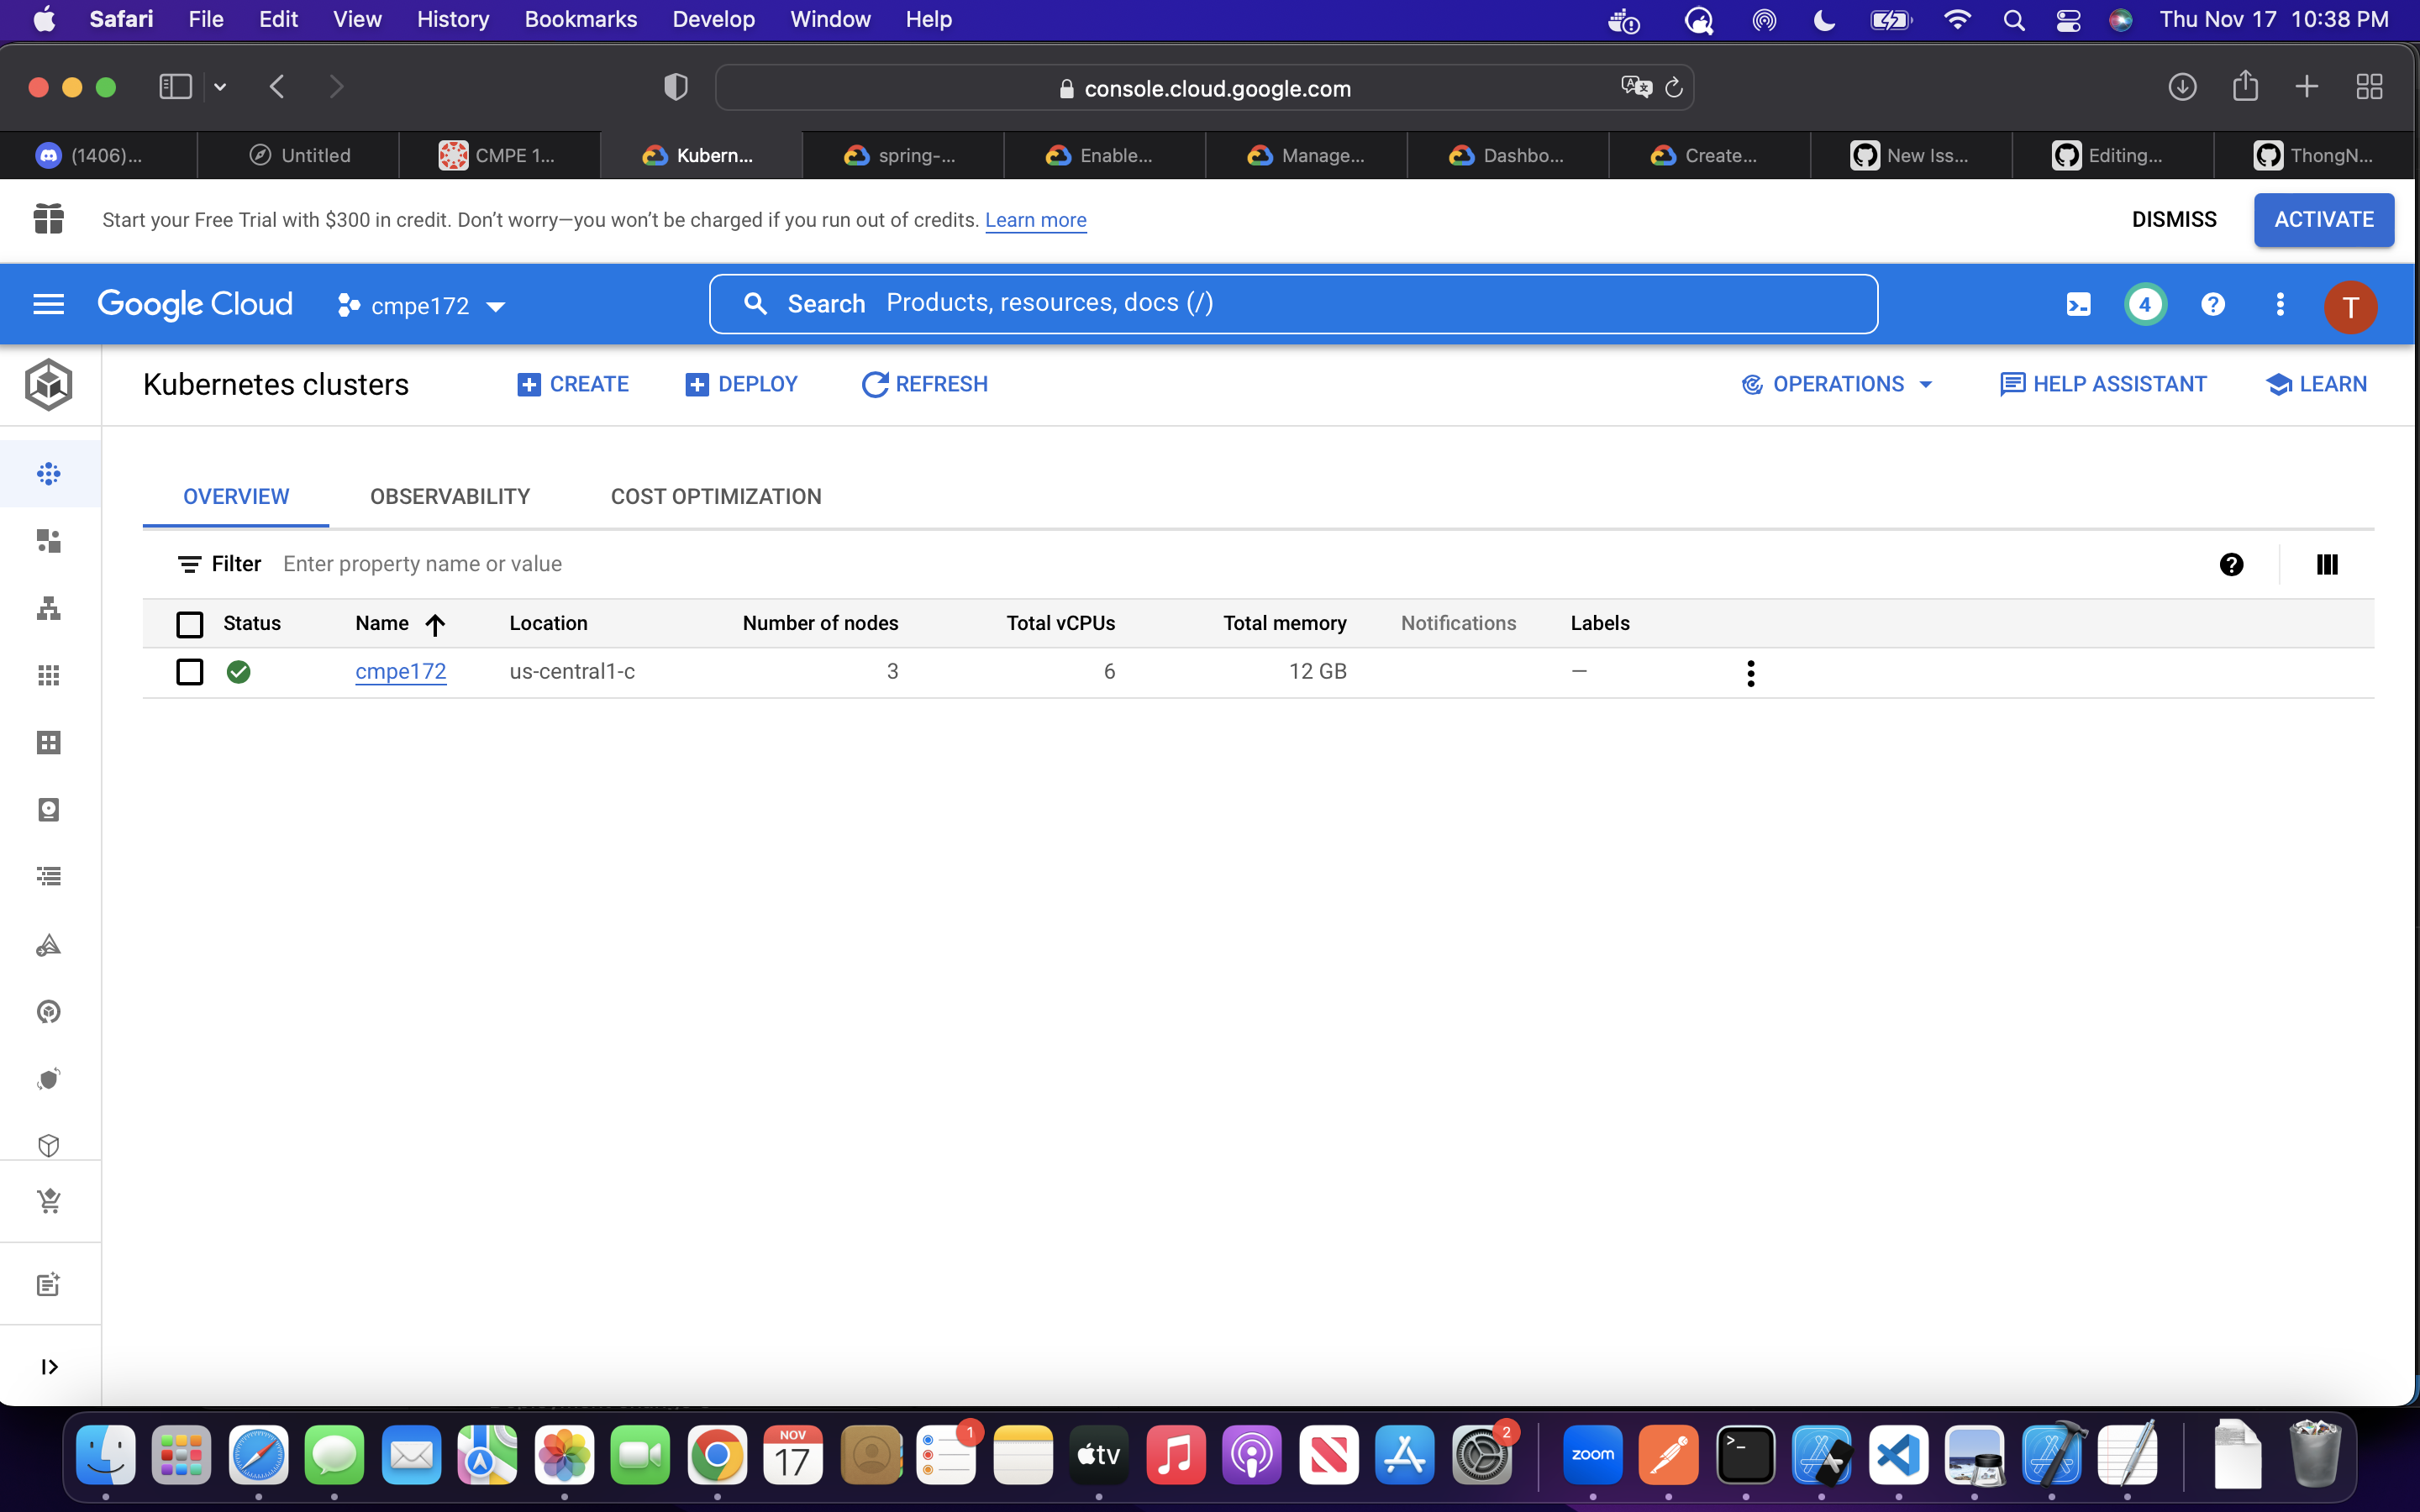This screenshot has height=1512, width=2420.
Task: Click the CREATE cluster button
Action: (x=572, y=384)
